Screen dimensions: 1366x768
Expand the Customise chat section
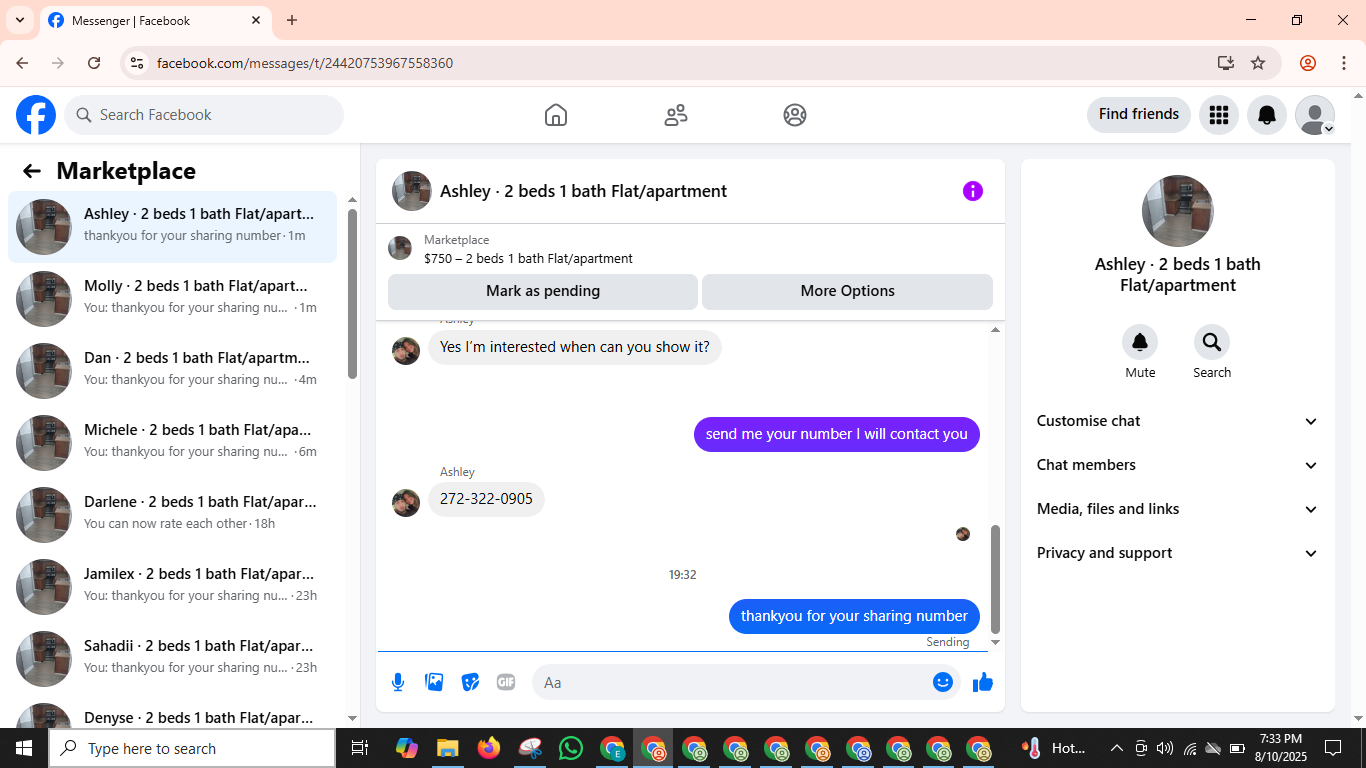click(1178, 421)
